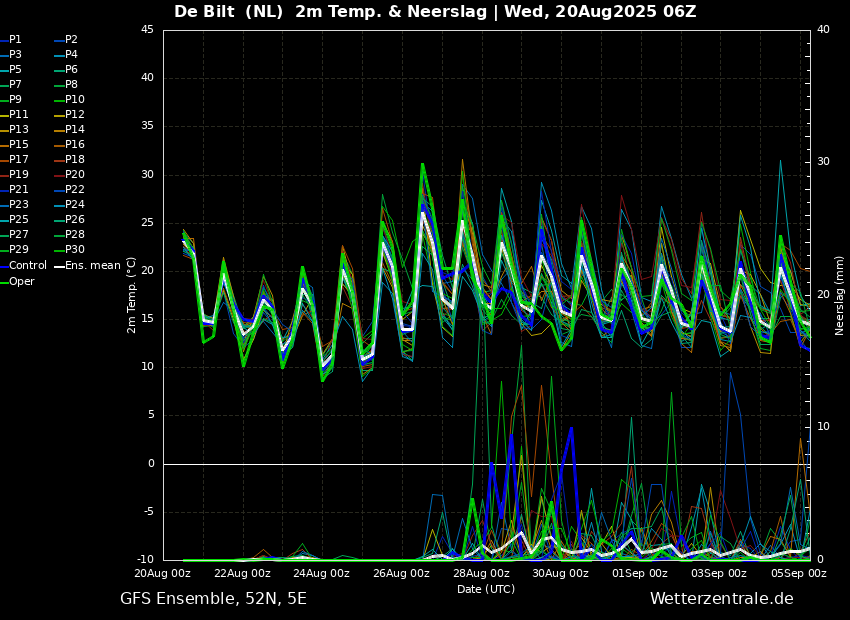Select the P12 legend label
The width and height of the screenshot is (850, 620).
point(75,115)
